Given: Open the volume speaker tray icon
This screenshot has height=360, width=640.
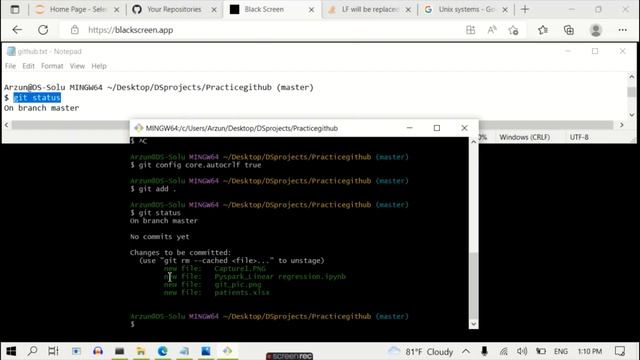Looking at the screenshot, I should tap(522, 351).
